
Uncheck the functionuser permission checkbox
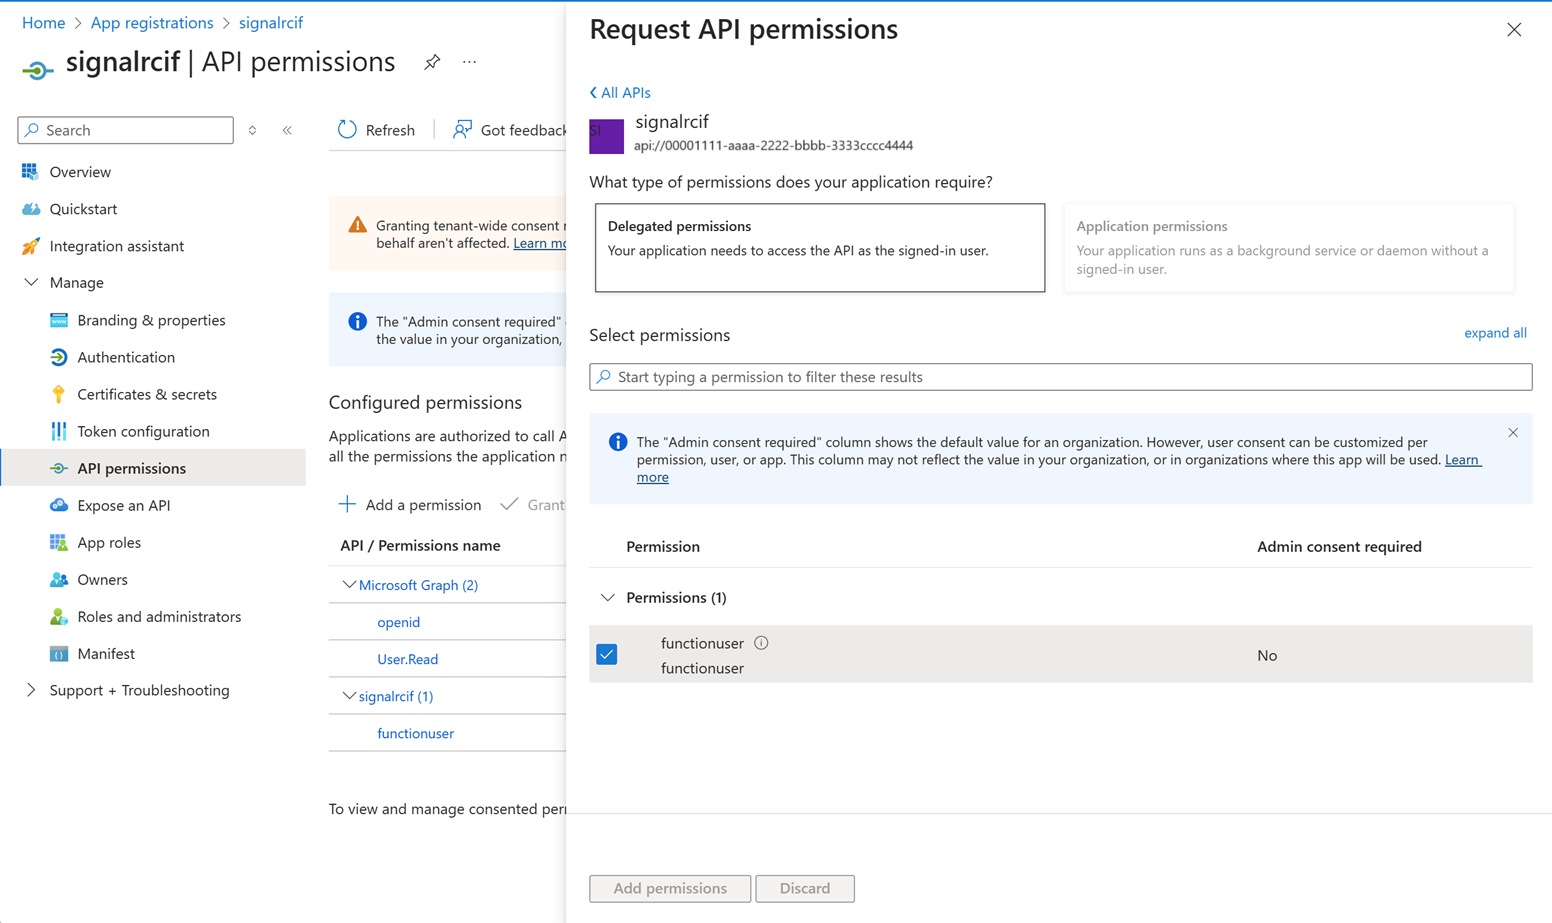click(x=607, y=655)
